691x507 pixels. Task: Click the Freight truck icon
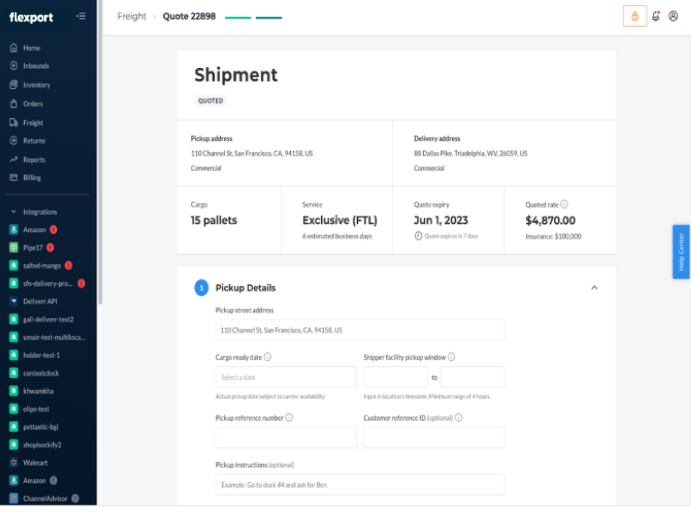14,123
